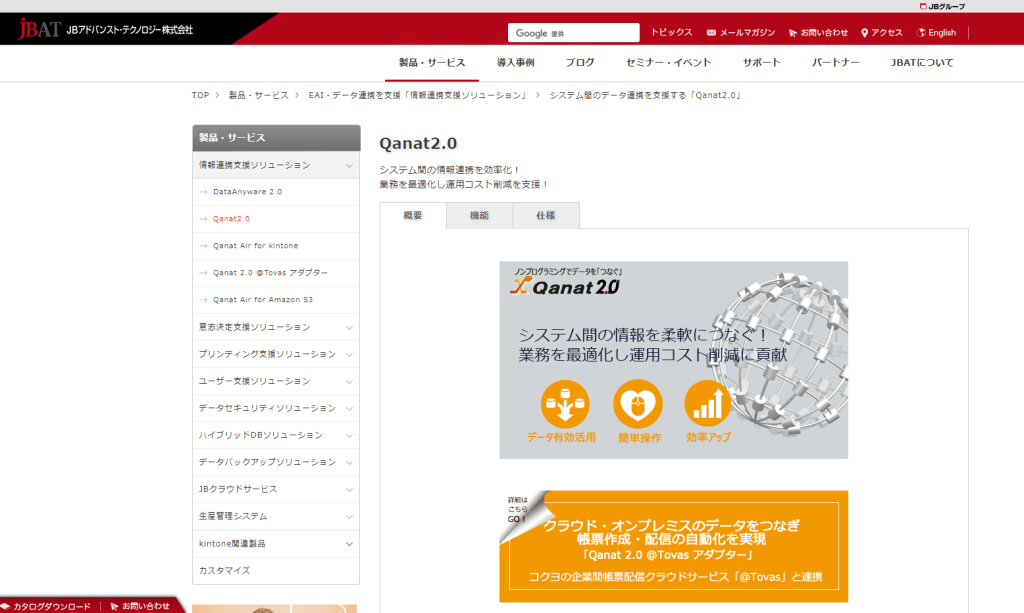This screenshot has width=1024, height=613.
Task: Click the 簡単操作 heart mouse icon
Action: [x=637, y=404]
